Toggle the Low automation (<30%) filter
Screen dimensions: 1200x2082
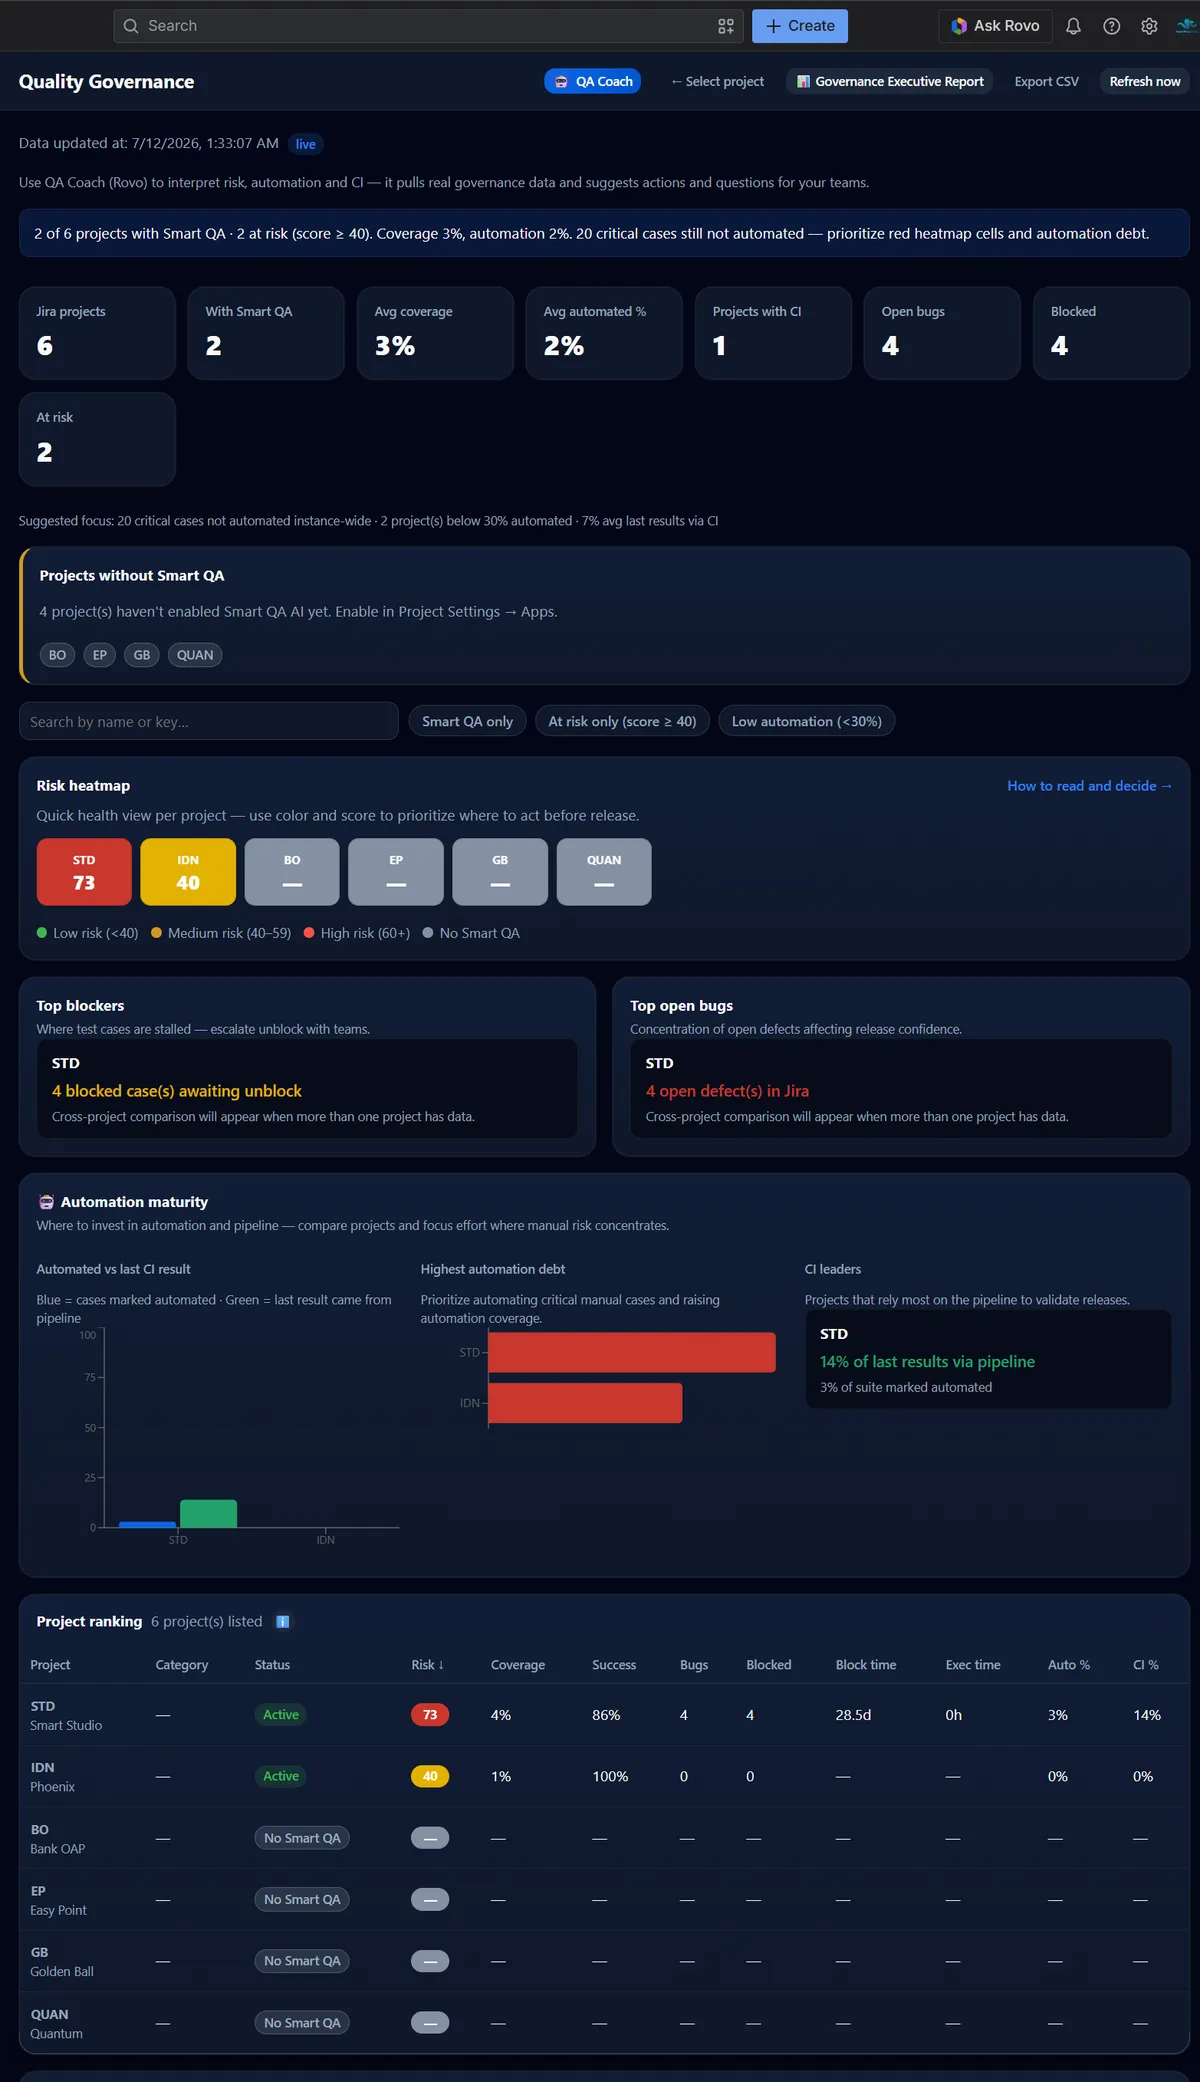(x=807, y=721)
